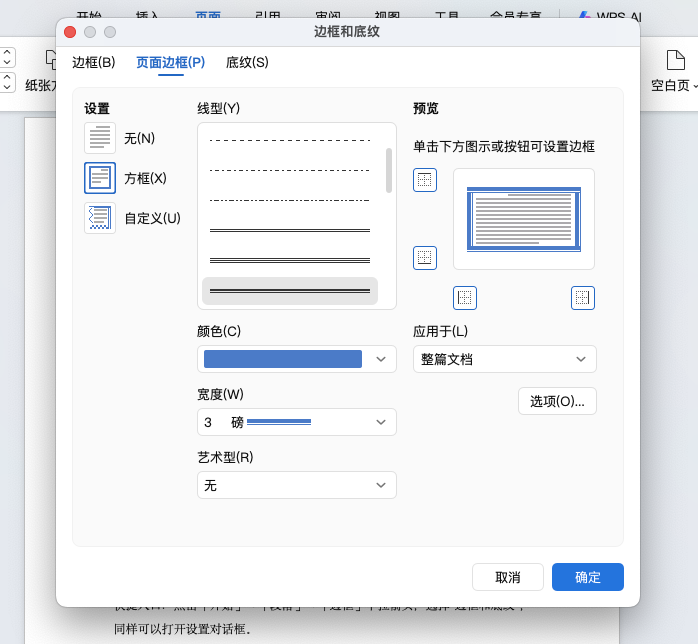Click the lower stepper control in background ribbon
The image size is (698, 644).
(x=7, y=82)
